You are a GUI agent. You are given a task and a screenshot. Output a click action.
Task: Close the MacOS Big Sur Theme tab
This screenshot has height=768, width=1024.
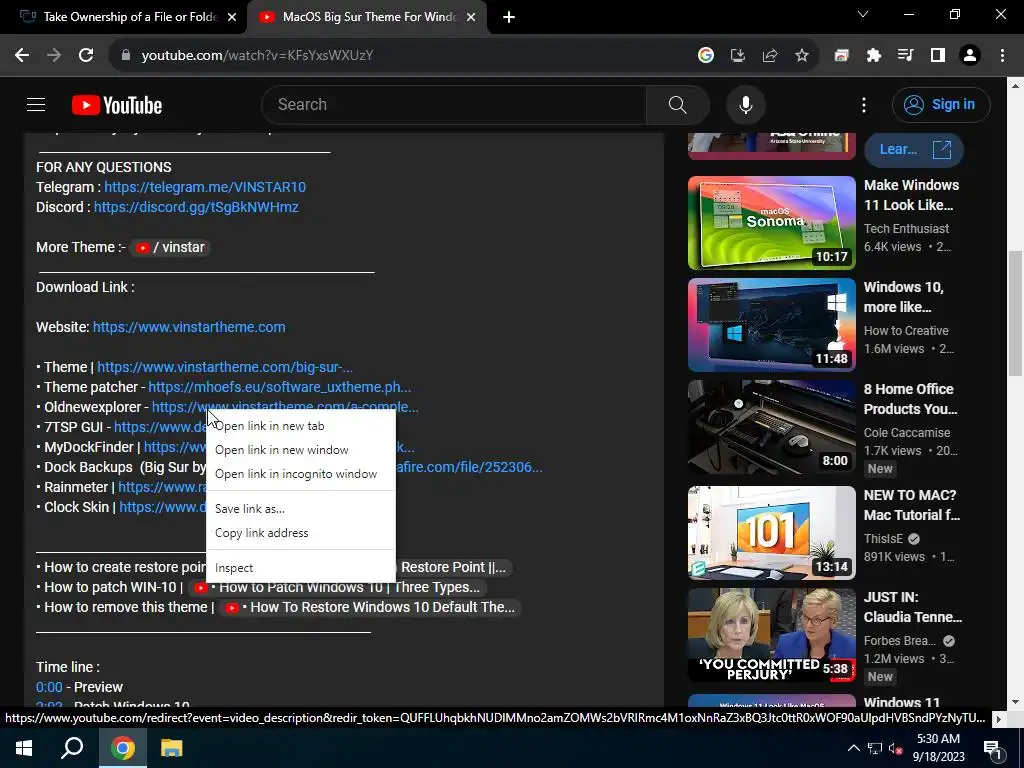tap(471, 17)
